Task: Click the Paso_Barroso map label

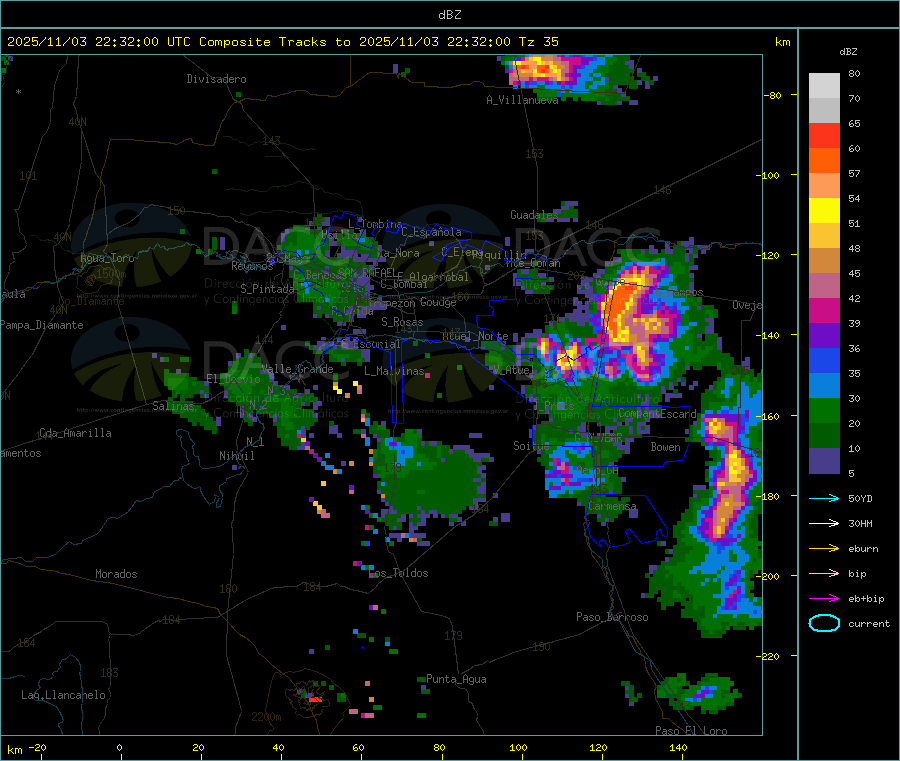Action: 612,617
